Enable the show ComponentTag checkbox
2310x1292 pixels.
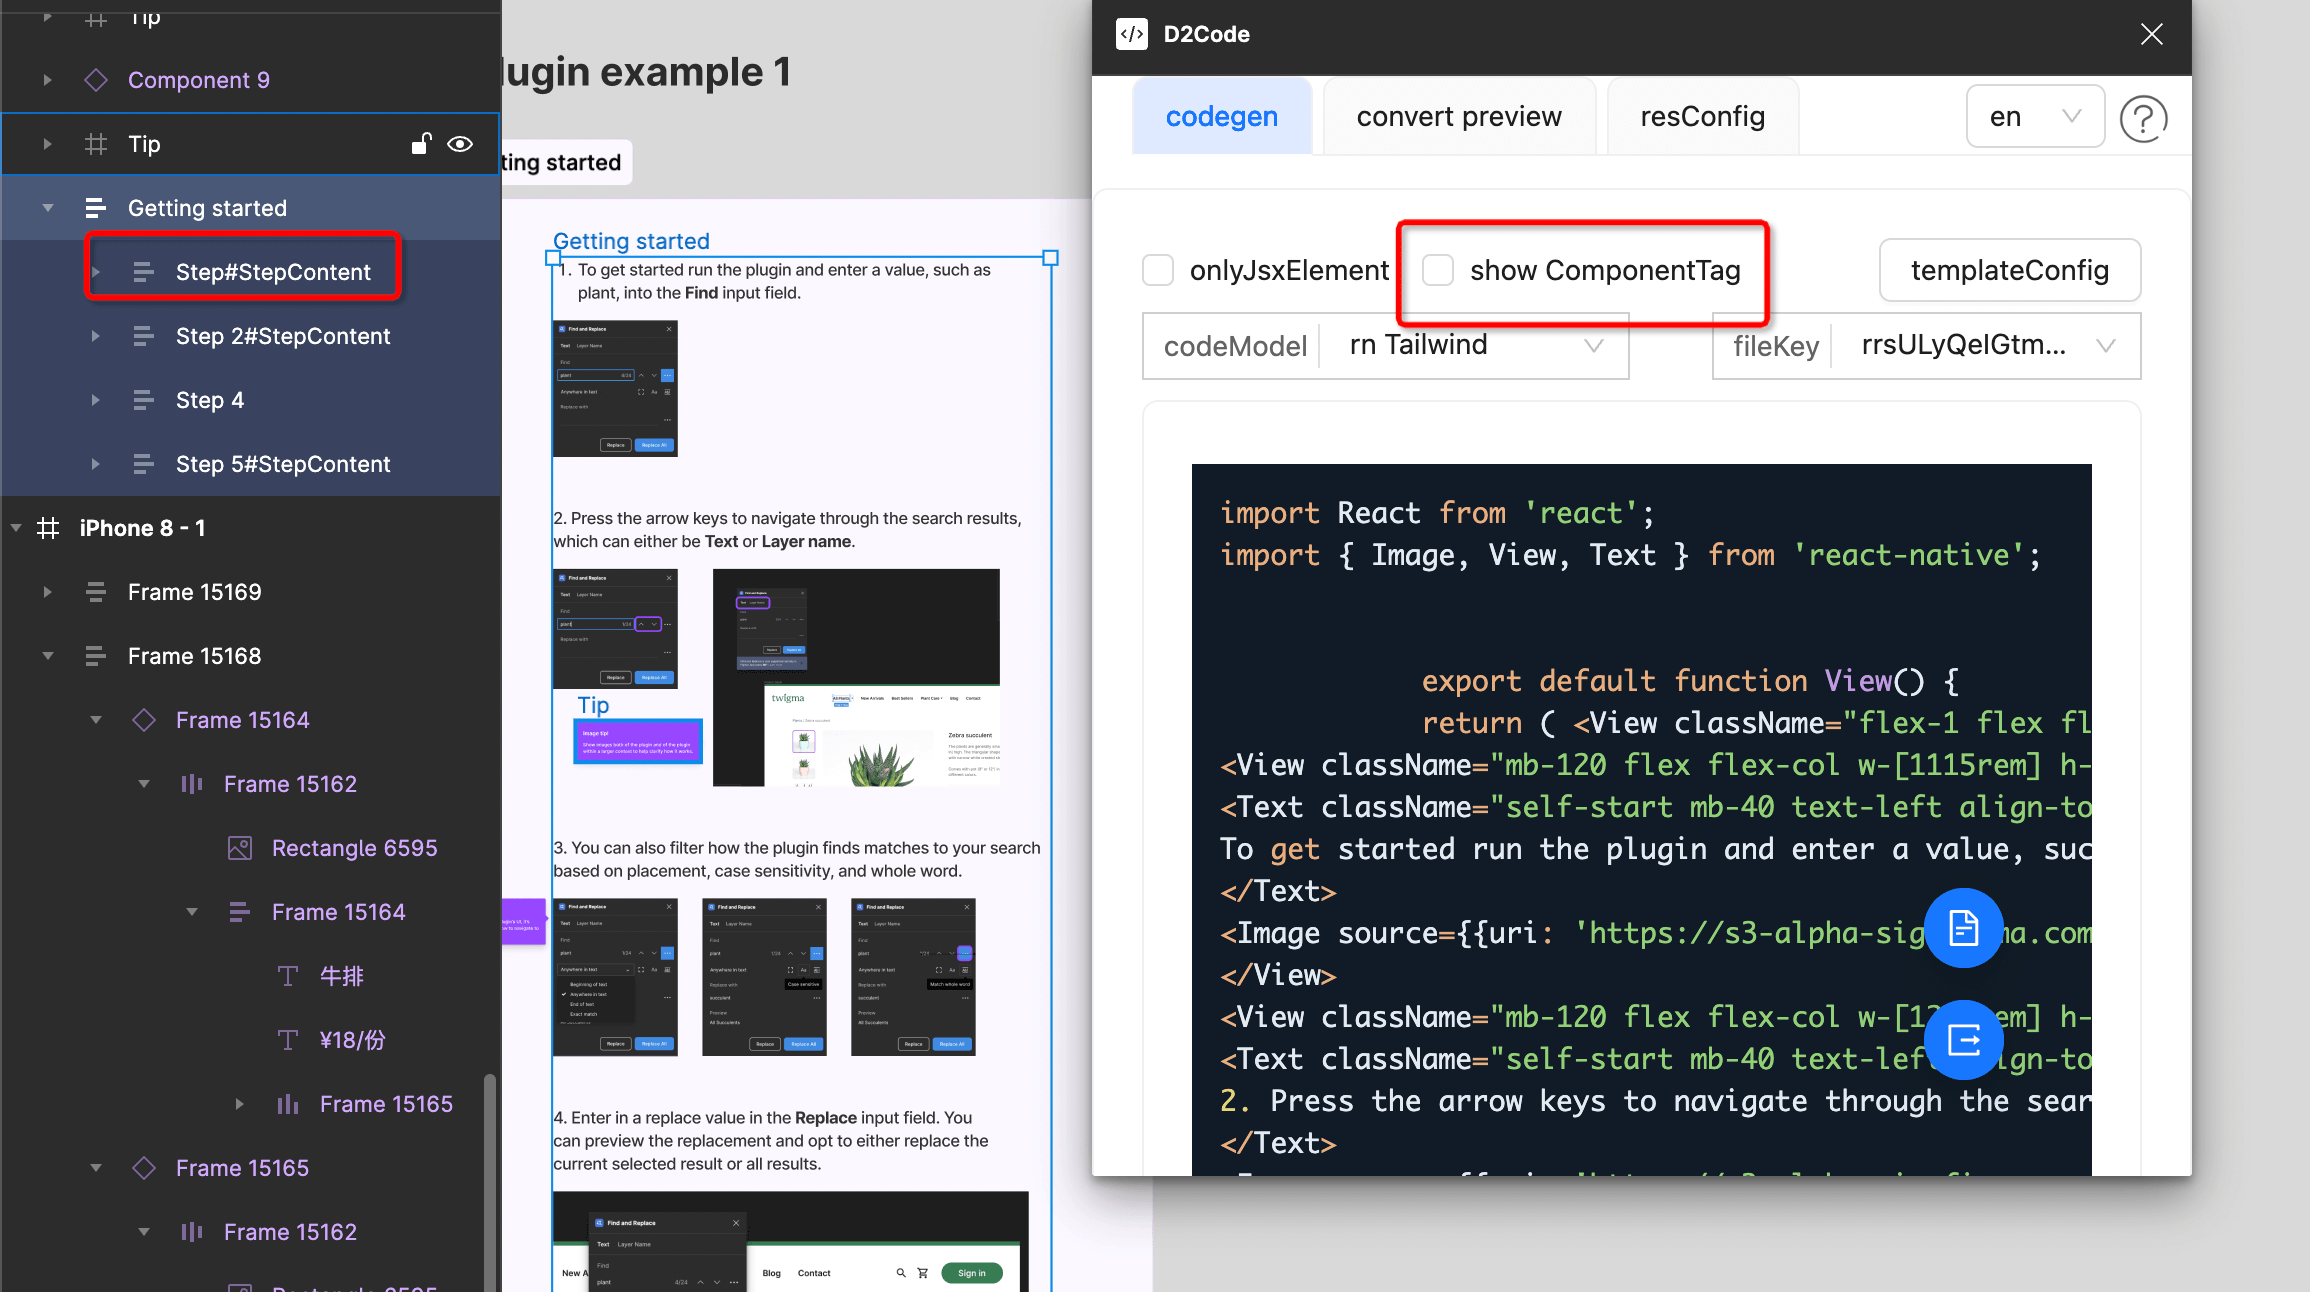tap(1437, 270)
